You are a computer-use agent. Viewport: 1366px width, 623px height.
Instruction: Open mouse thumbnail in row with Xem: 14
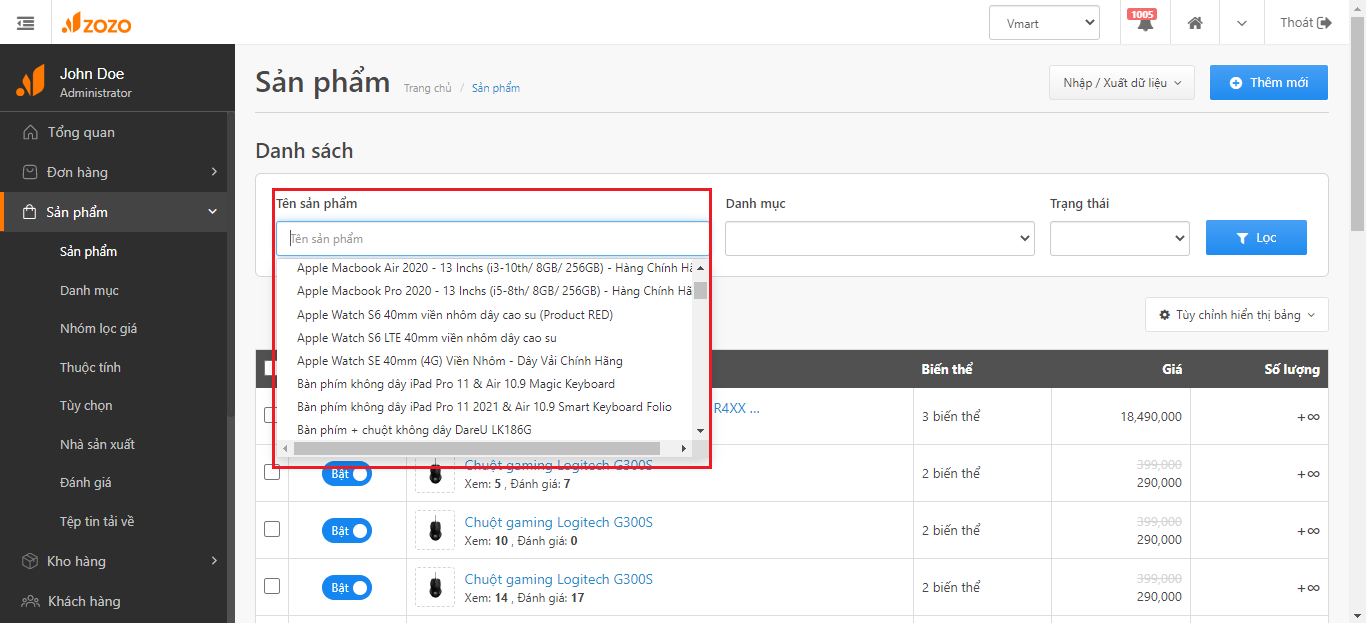[x=435, y=587]
